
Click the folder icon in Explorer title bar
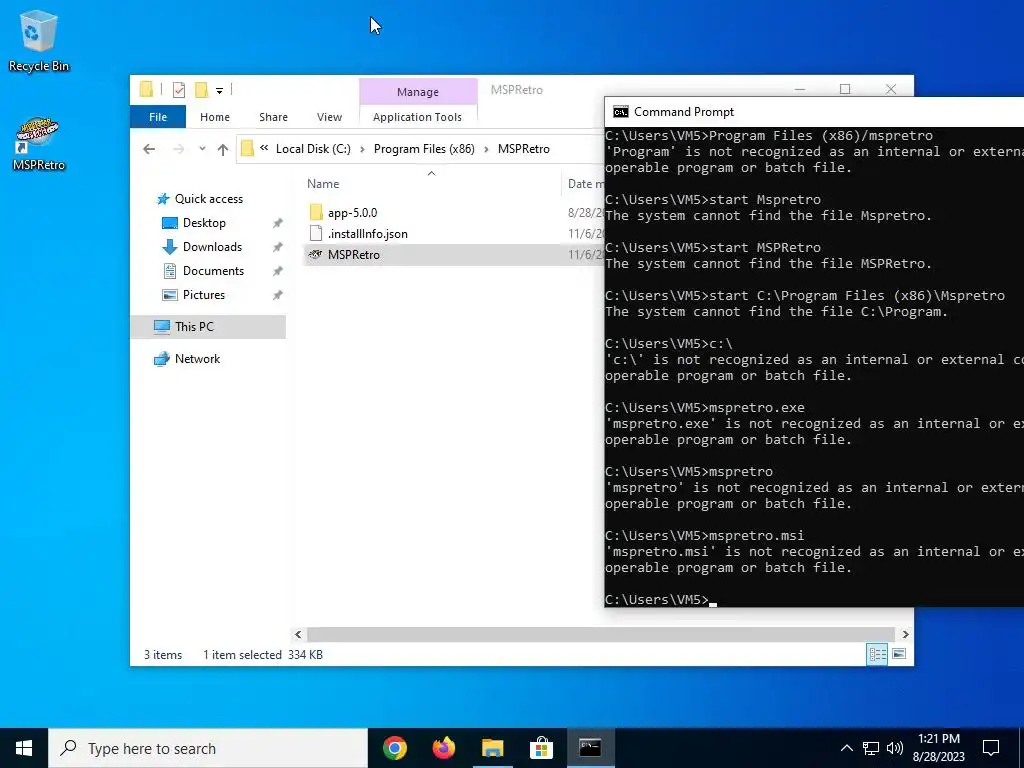(x=146, y=89)
